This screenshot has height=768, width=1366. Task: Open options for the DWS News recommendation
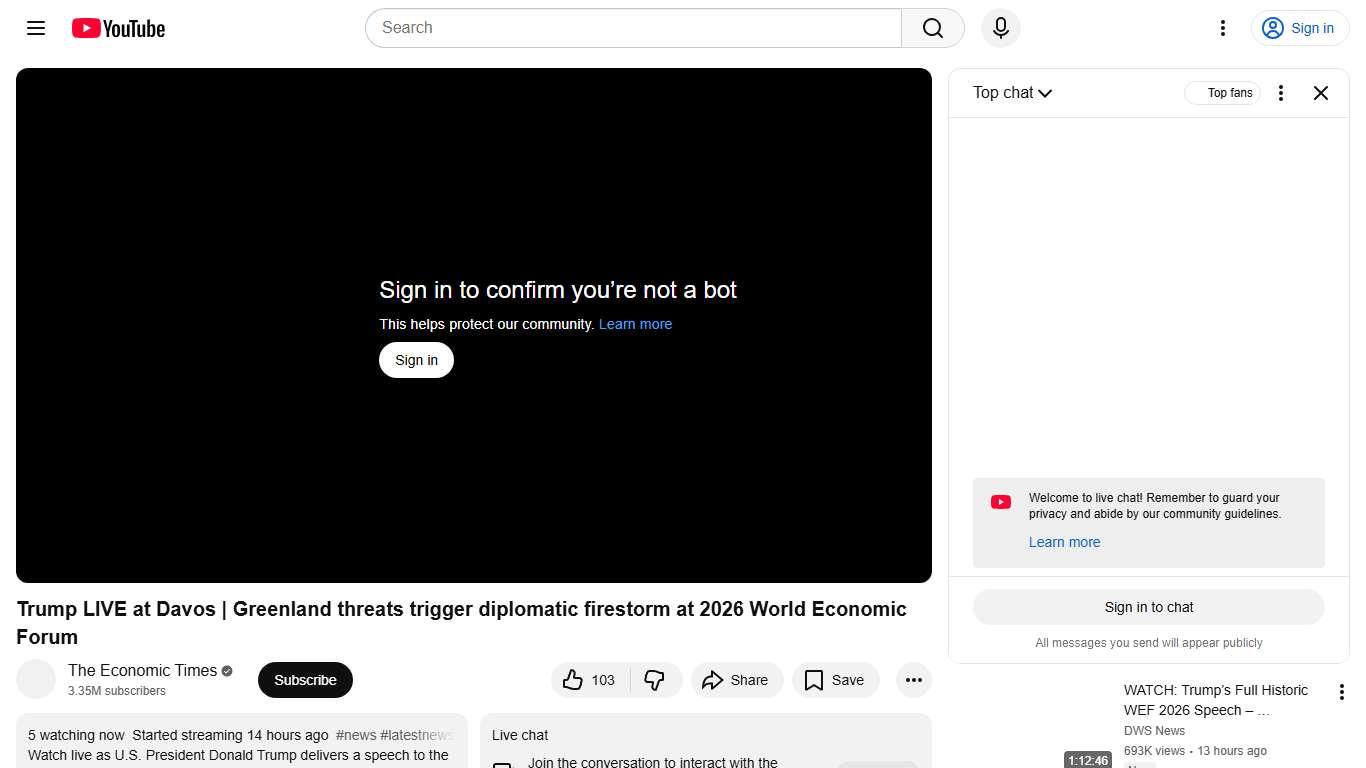pos(1341,691)
